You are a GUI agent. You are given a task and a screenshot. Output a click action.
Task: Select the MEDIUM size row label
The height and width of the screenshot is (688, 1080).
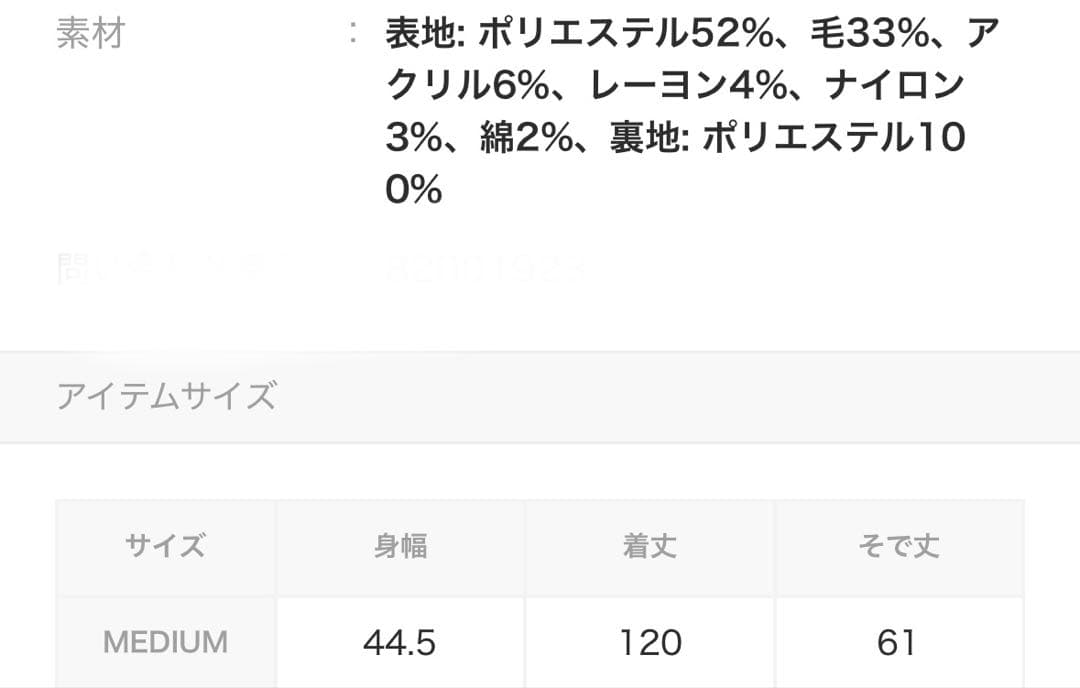165,643
